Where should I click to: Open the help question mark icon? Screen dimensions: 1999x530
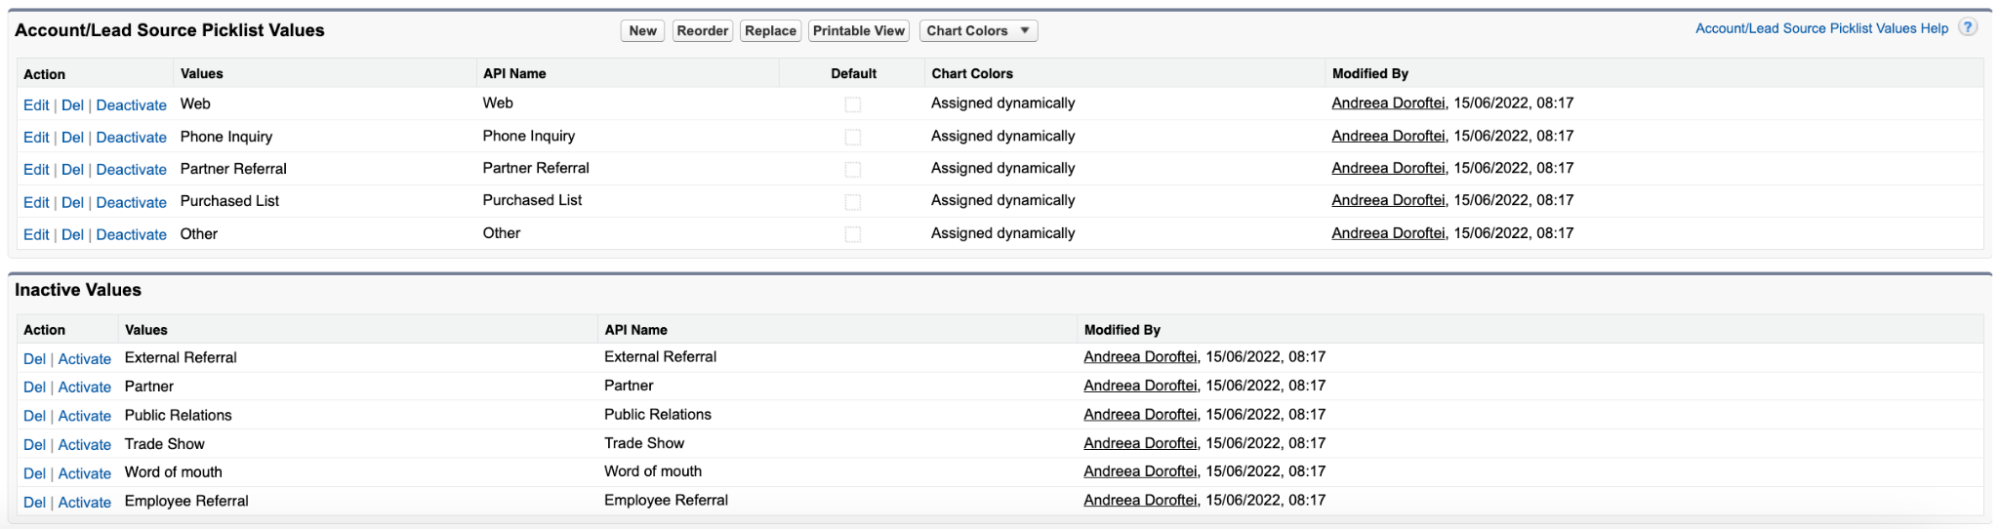1967,28
